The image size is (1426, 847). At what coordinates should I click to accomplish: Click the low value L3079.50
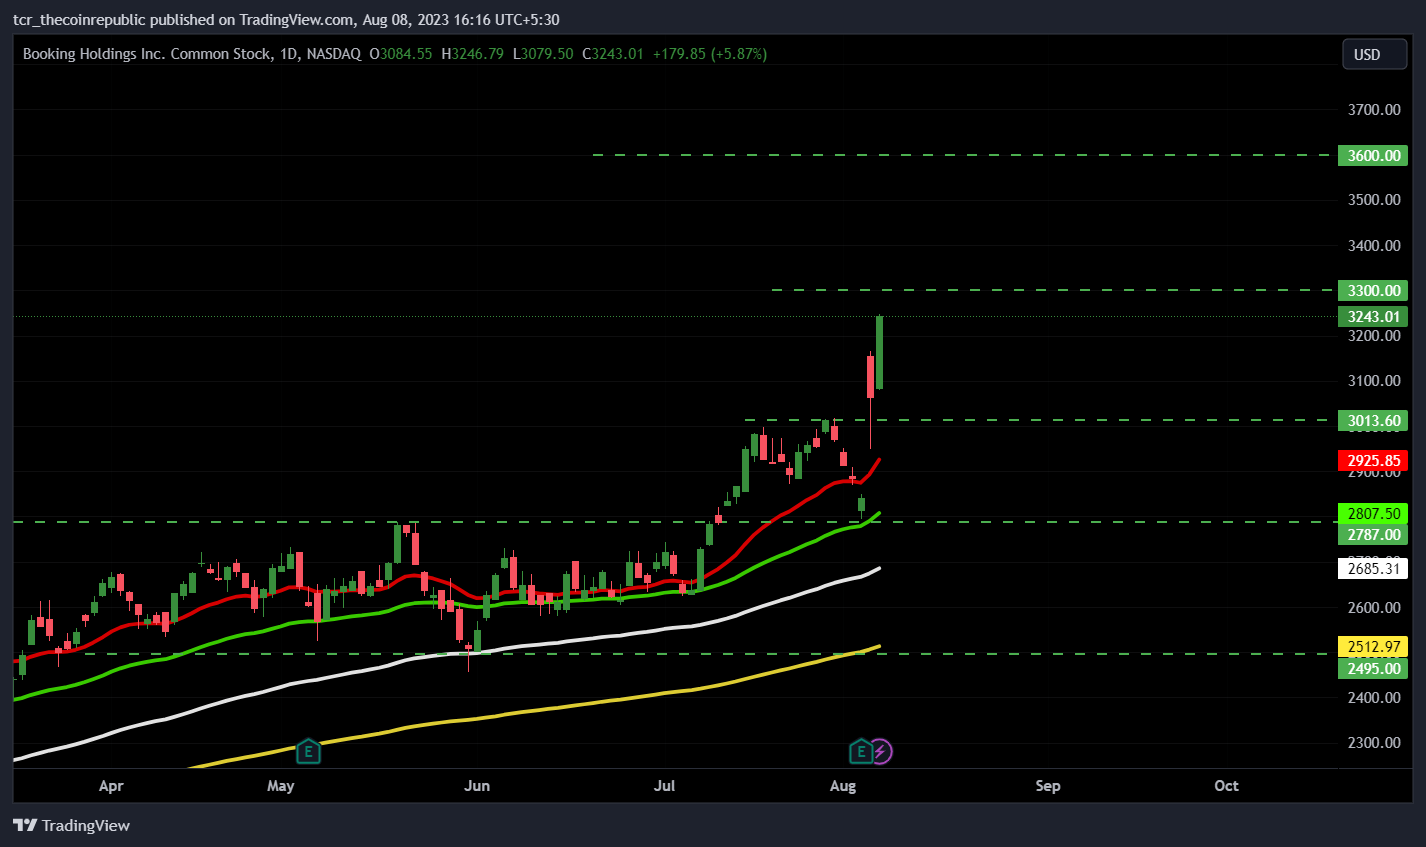543,54
